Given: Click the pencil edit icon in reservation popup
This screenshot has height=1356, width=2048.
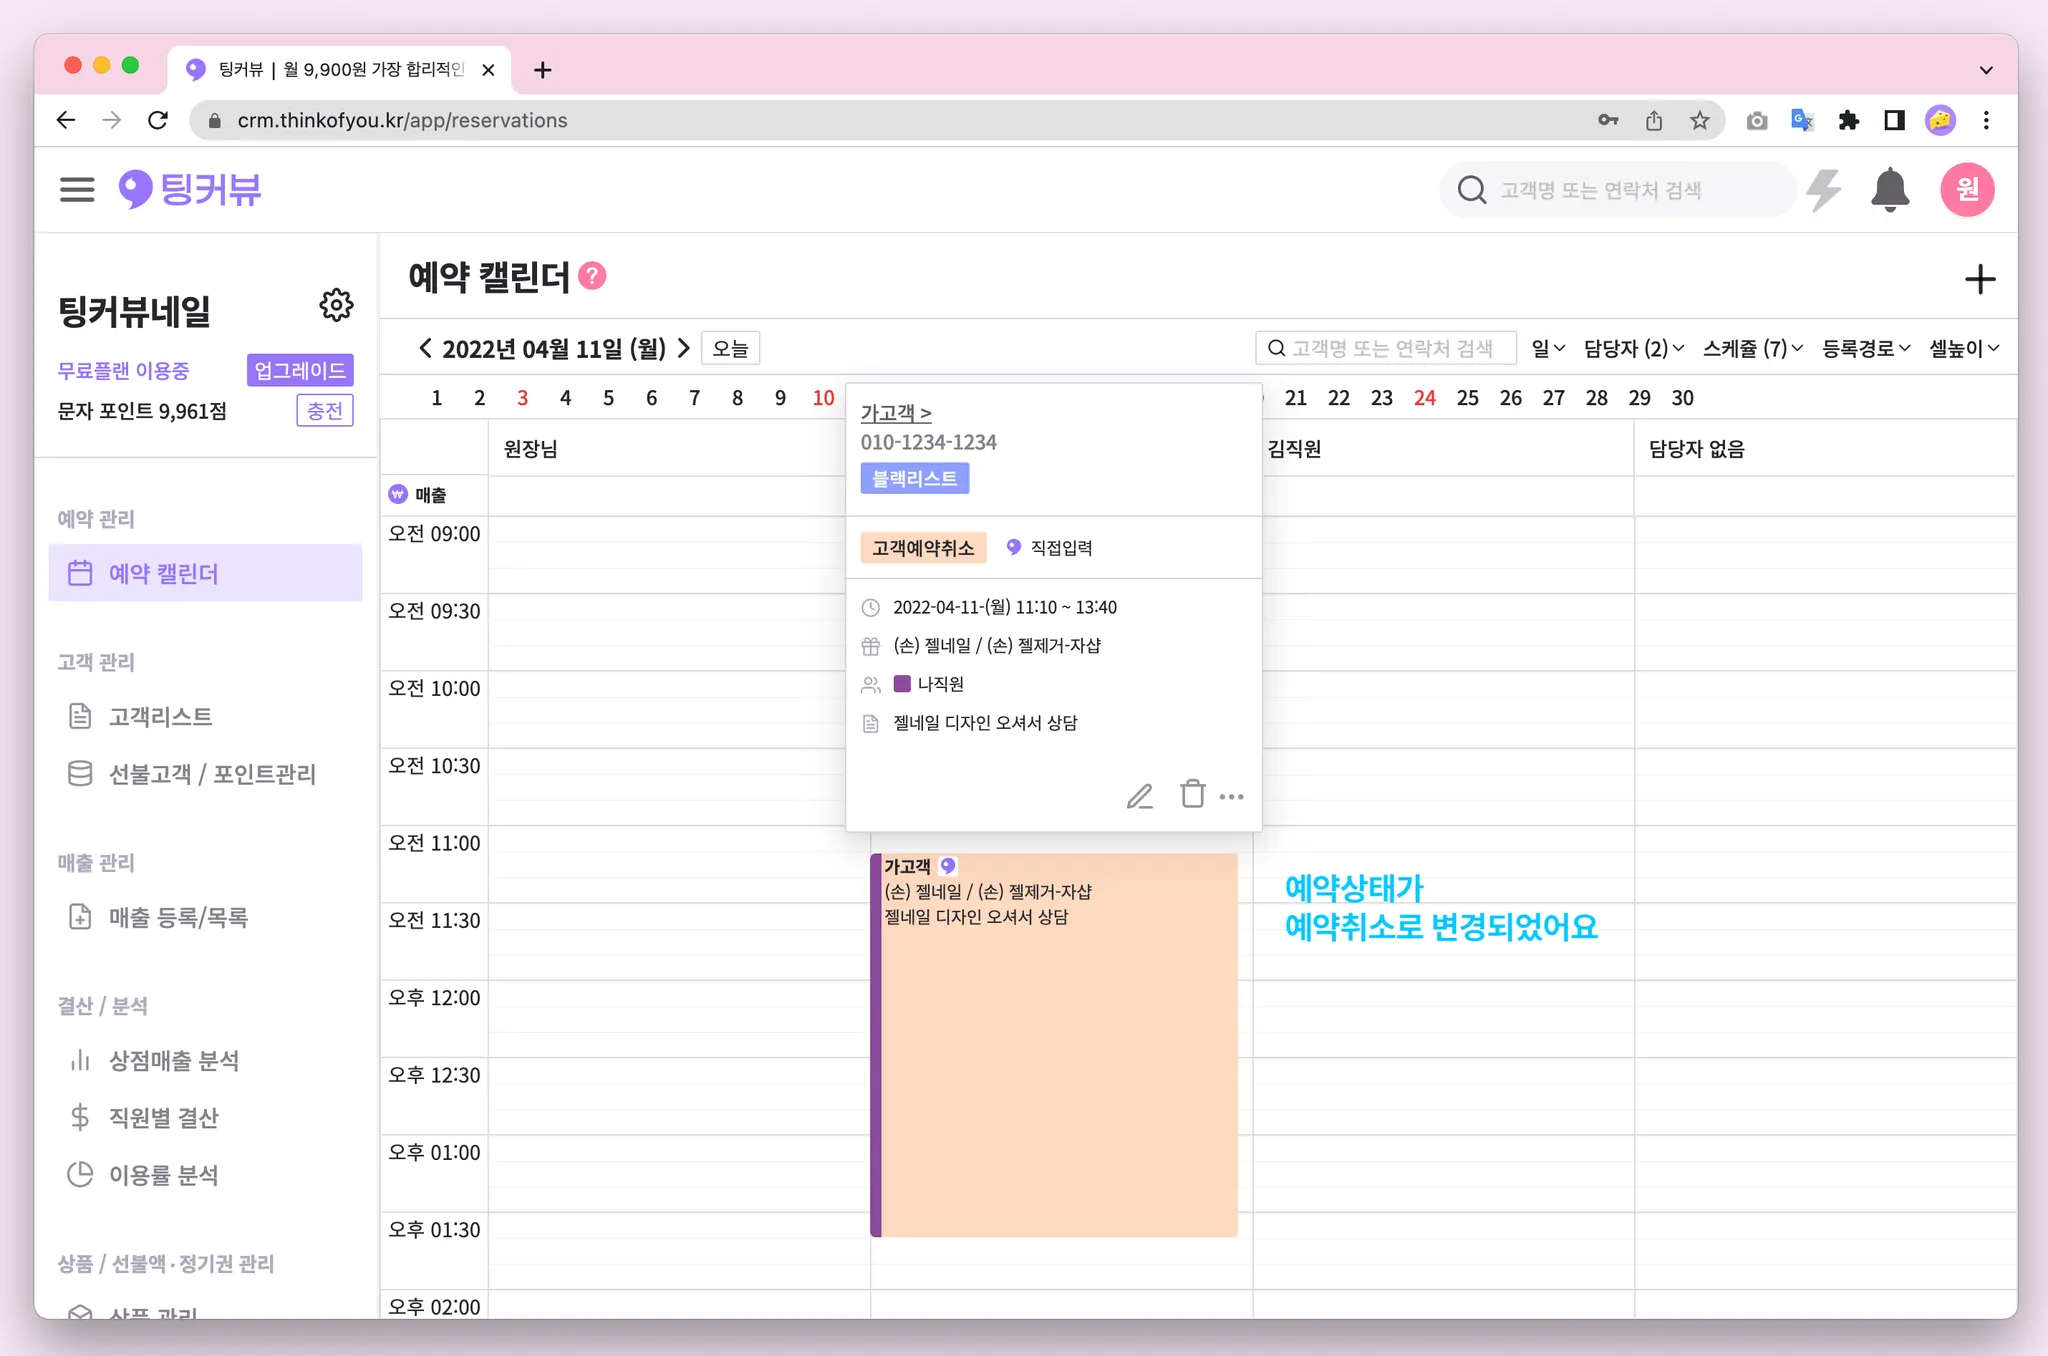Looking at the screenshot, I should [x=1139, y=796].
